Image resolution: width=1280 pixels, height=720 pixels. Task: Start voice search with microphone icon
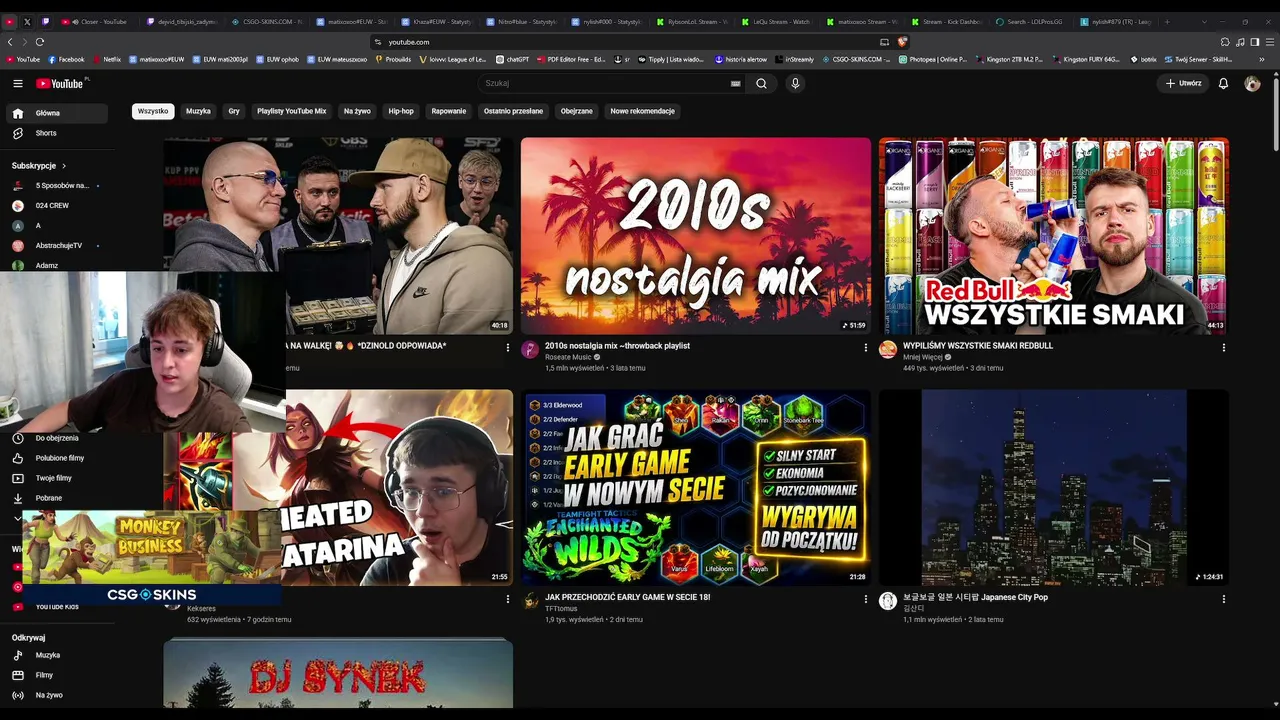tap(795, 83)
